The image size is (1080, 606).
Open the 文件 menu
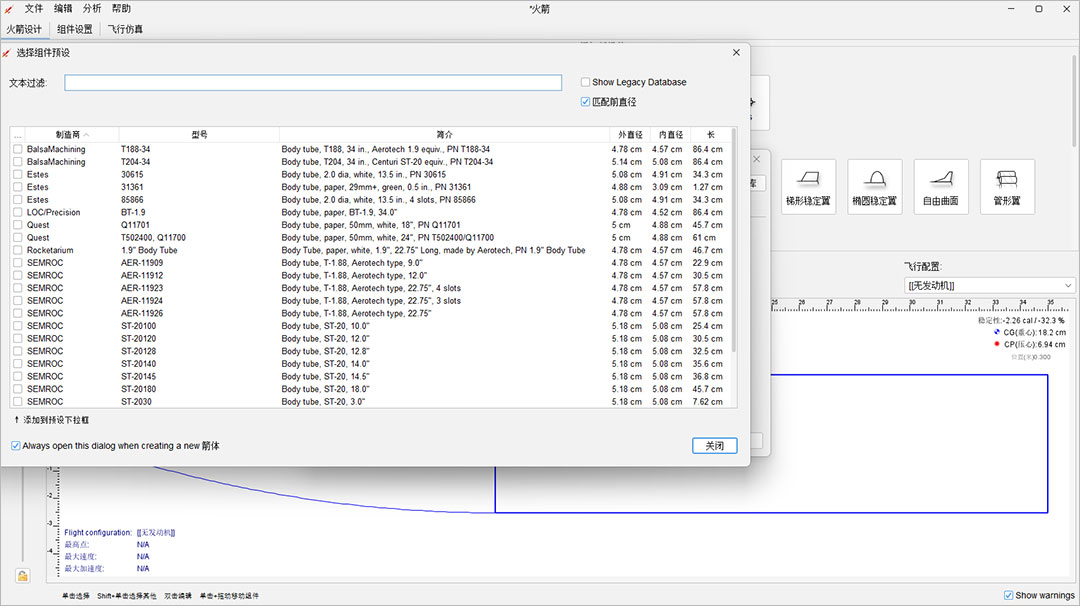click(34, 8)
